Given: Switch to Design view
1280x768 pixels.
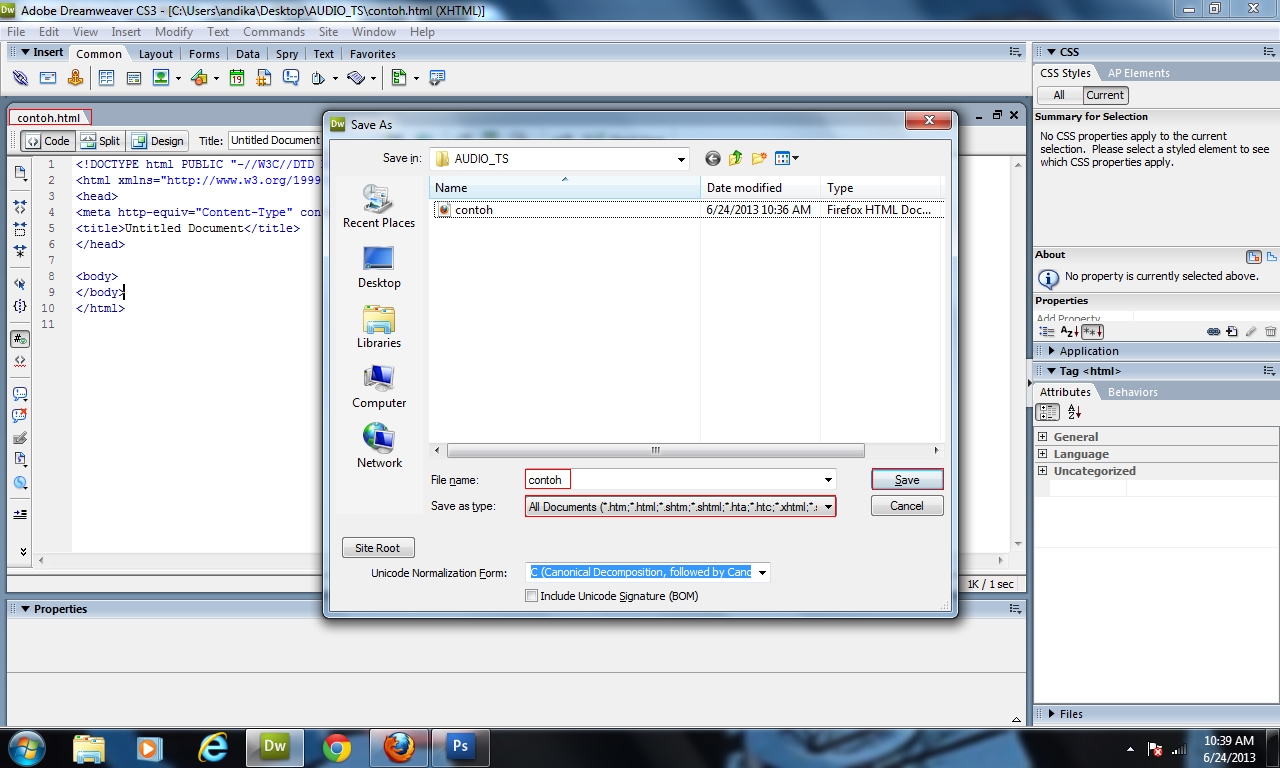Looking at the screenshot, I should point(158,141).
